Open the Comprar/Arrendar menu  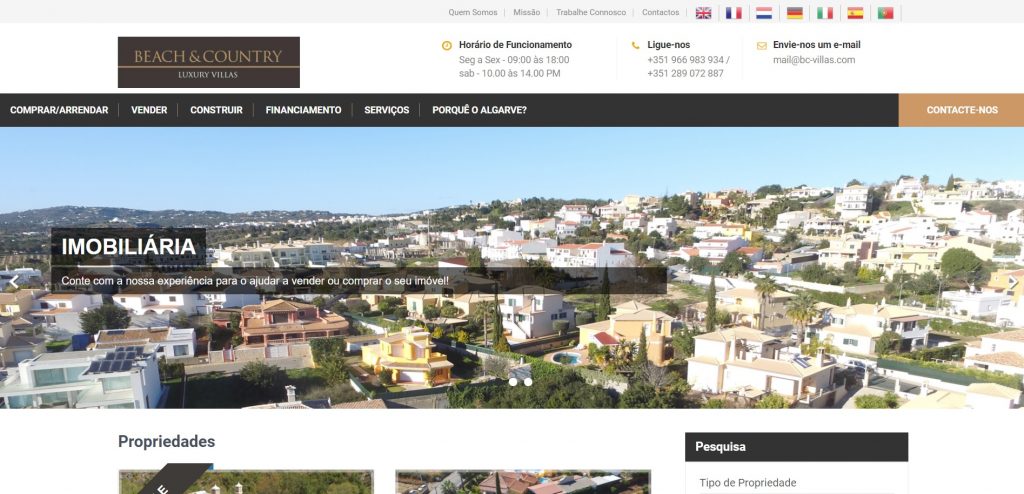pyautogui.click(x=59, y=110)
